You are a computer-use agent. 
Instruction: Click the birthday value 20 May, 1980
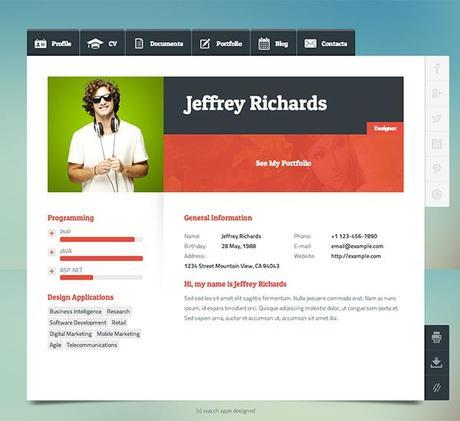[239, 246]
